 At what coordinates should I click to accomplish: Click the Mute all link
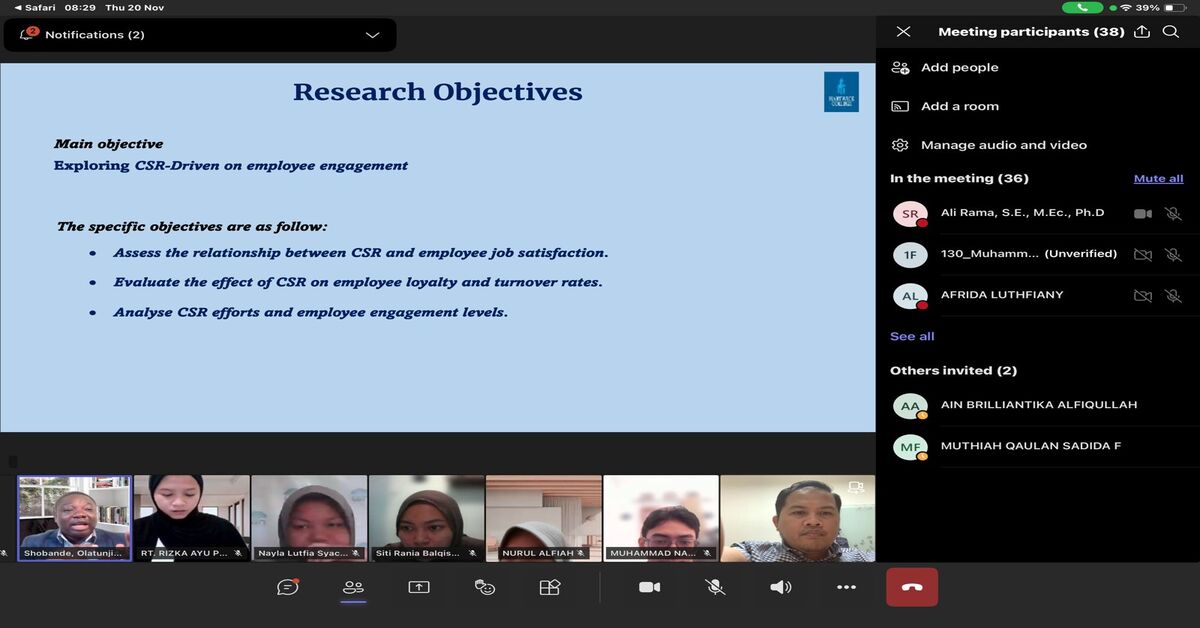1158,179
